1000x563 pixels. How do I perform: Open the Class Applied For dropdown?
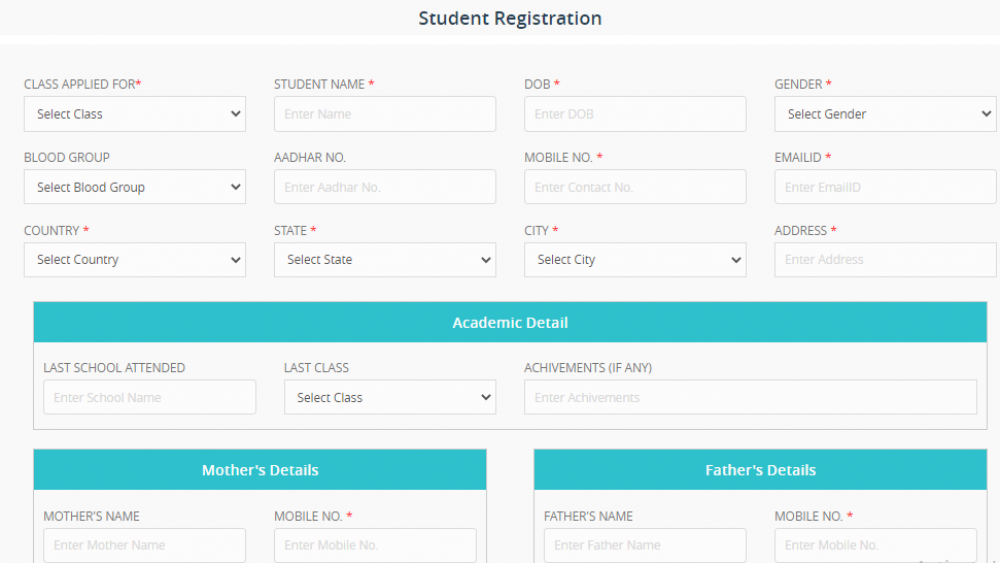134,114
